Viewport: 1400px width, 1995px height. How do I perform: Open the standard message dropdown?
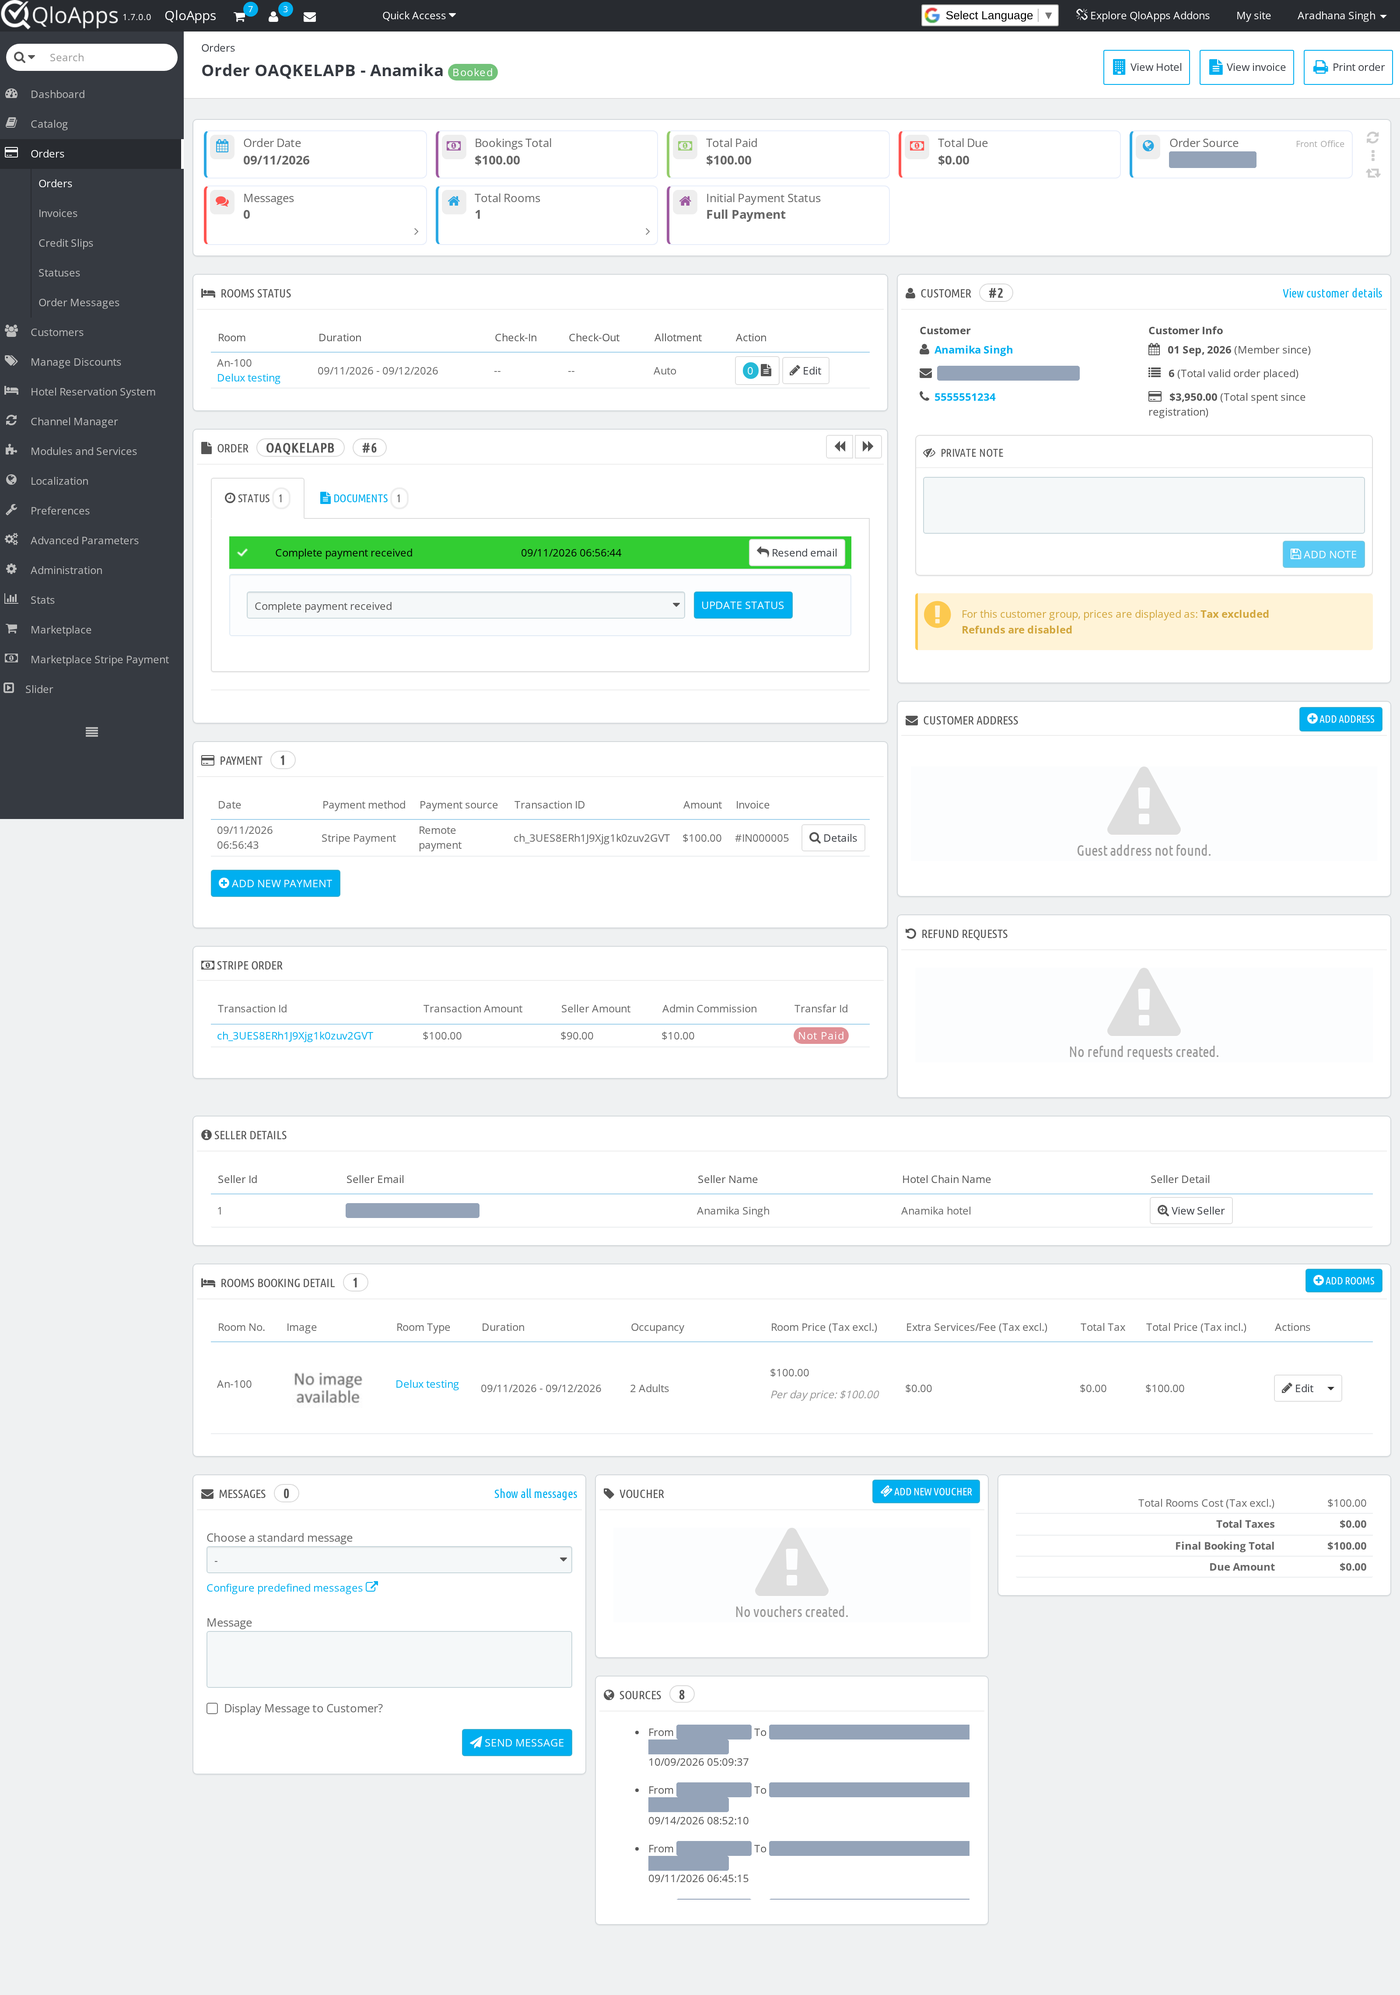point(389,1560)
